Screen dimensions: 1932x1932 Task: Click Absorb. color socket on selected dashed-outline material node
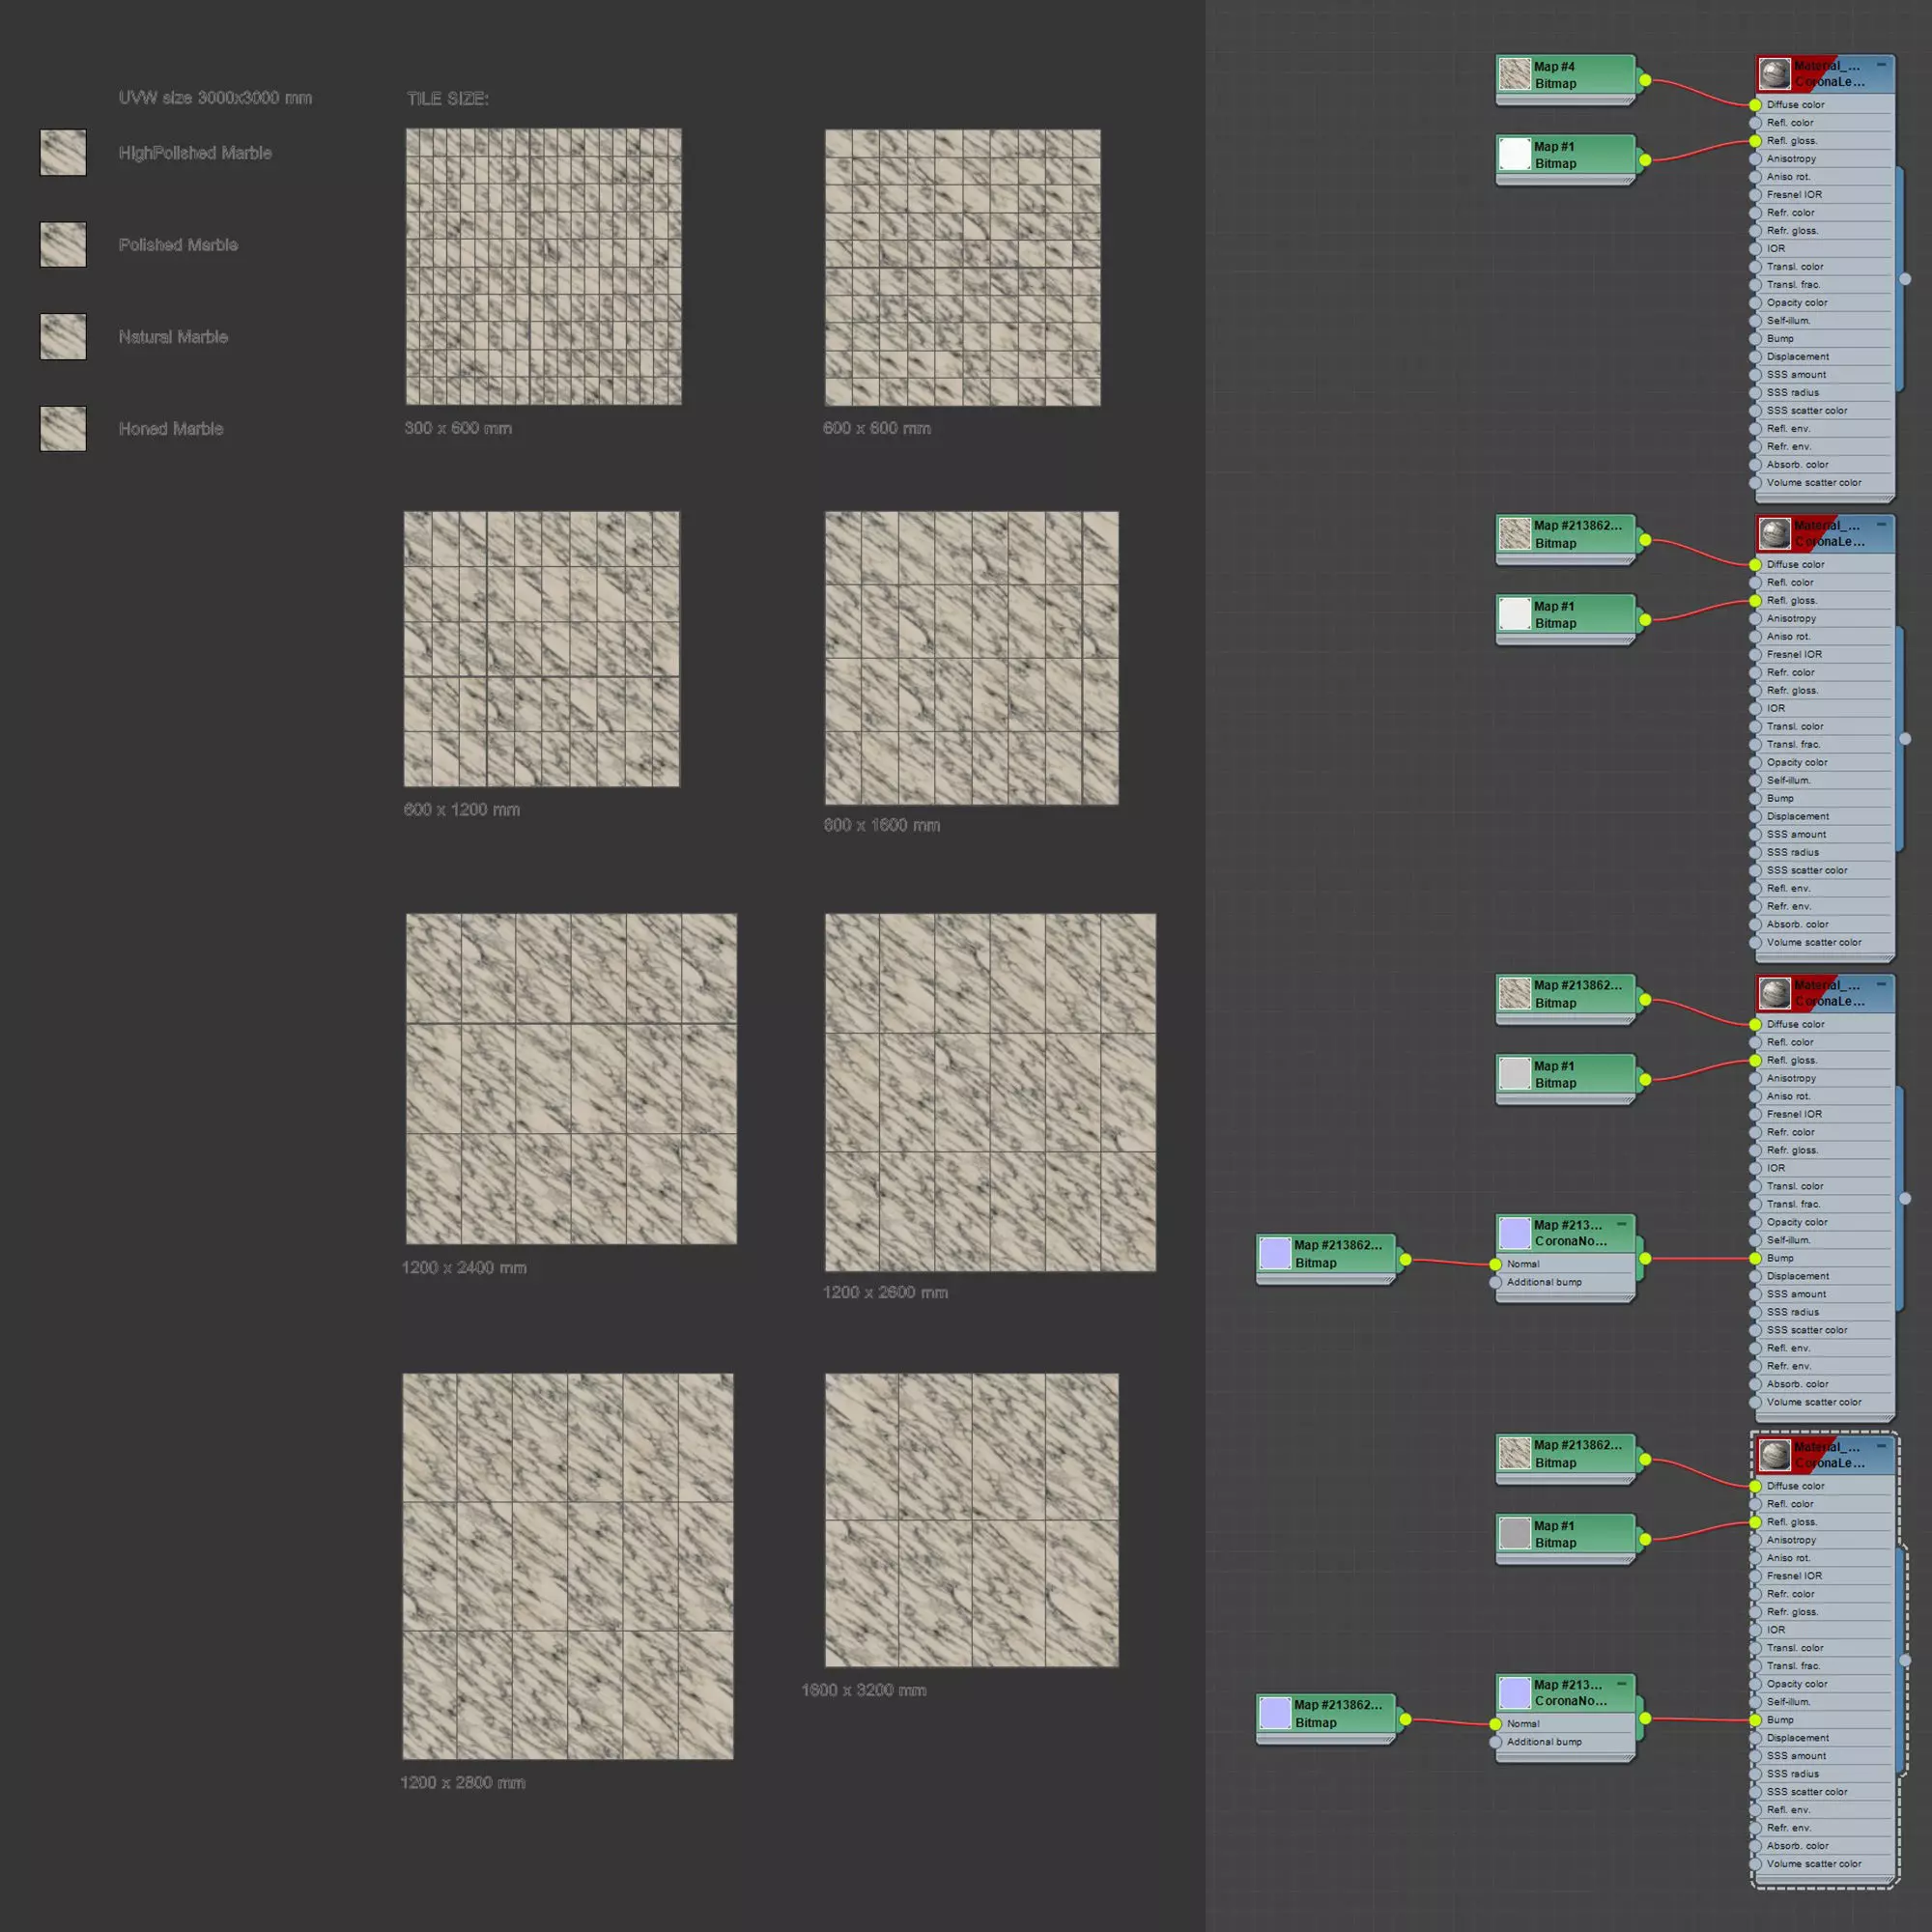pos(1755,1846)
